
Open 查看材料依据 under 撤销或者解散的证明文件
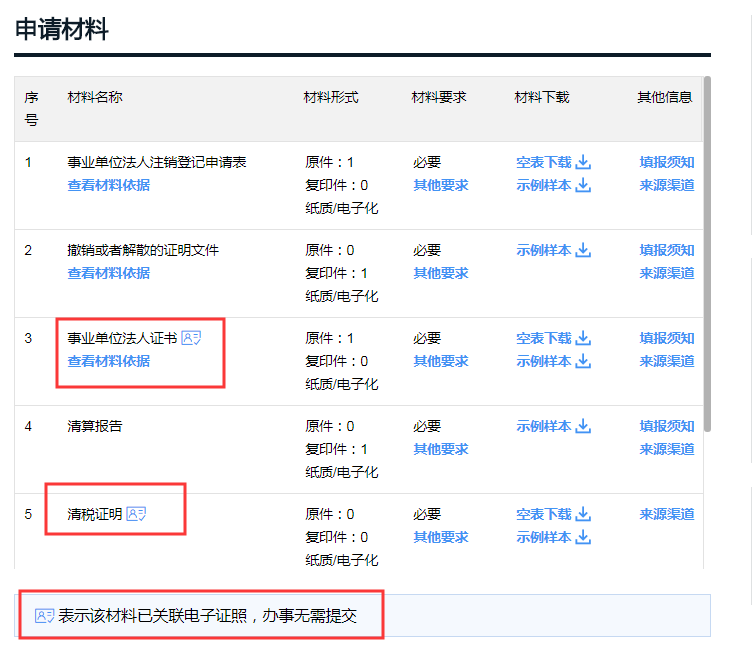coord(108,273)
